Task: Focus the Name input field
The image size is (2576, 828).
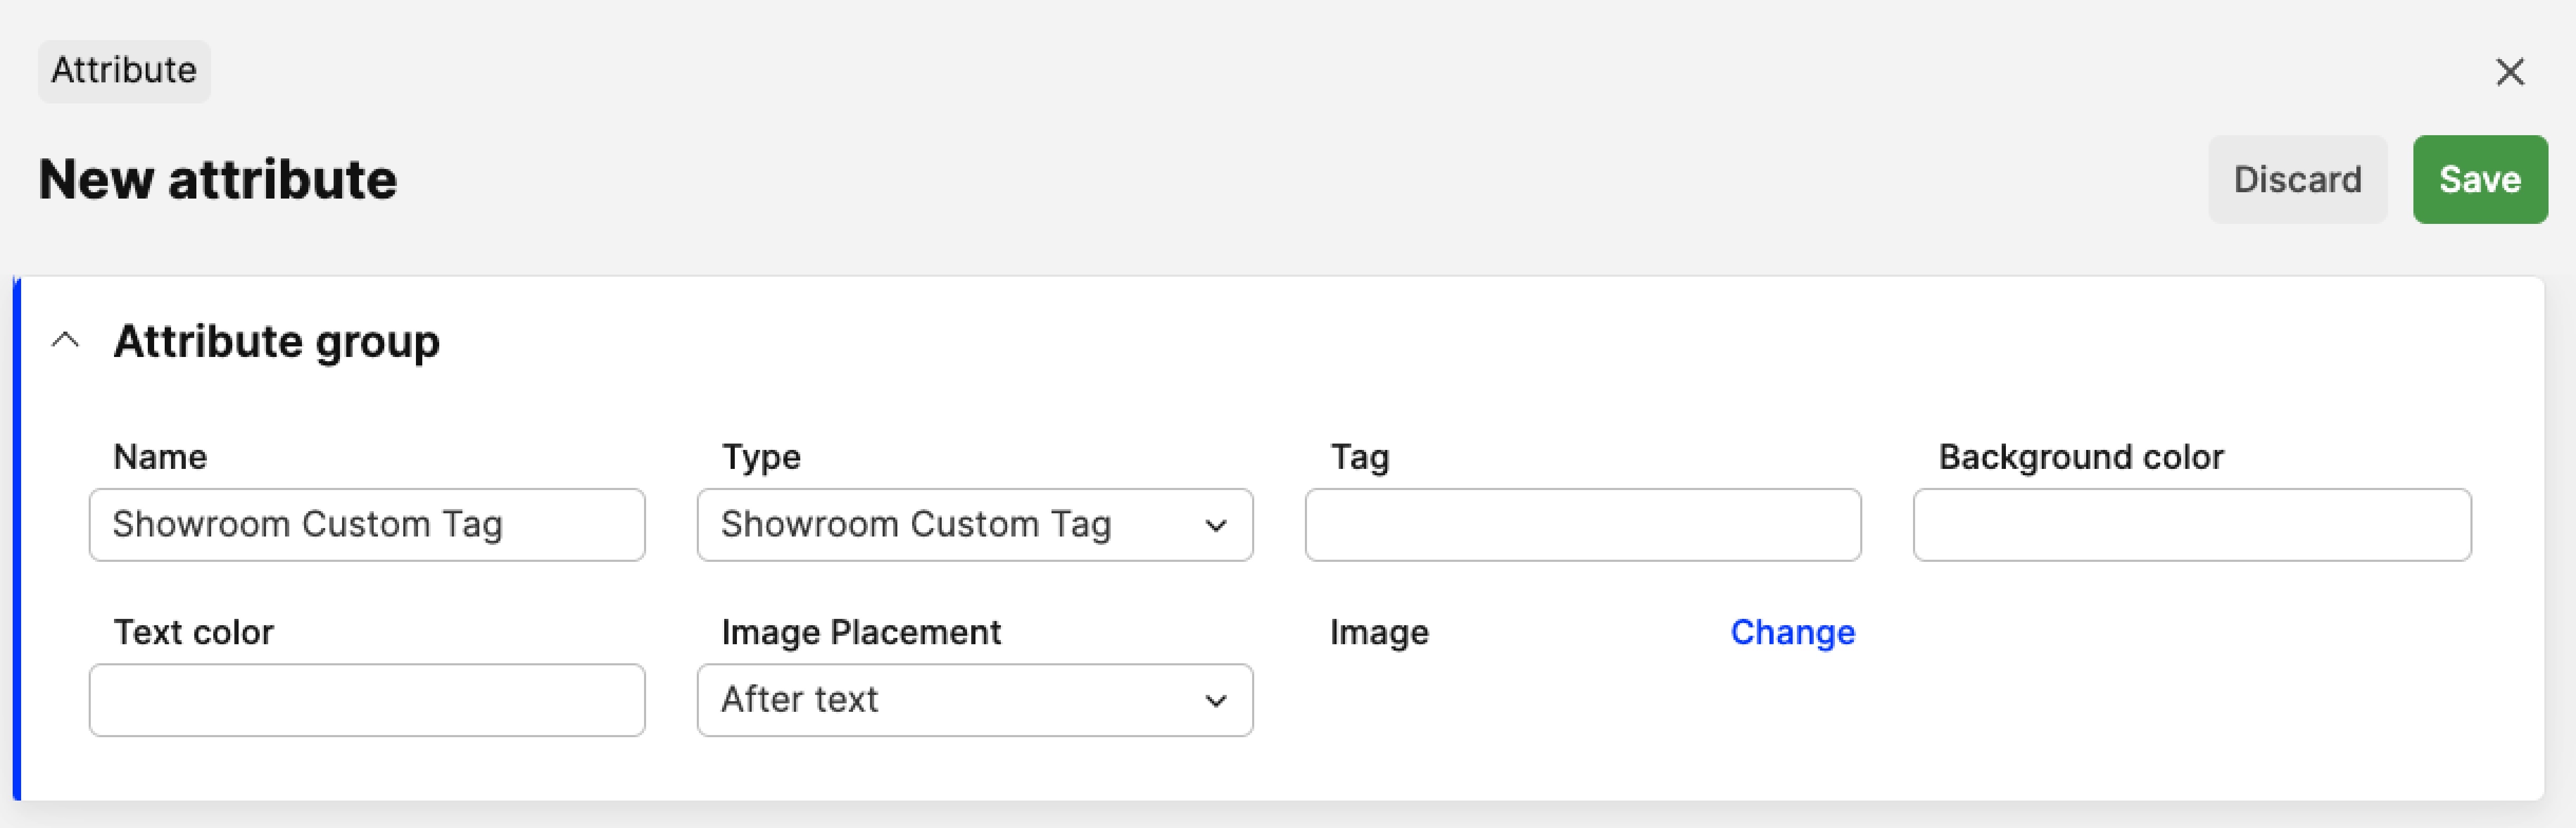Action: [x=367, y=525]
